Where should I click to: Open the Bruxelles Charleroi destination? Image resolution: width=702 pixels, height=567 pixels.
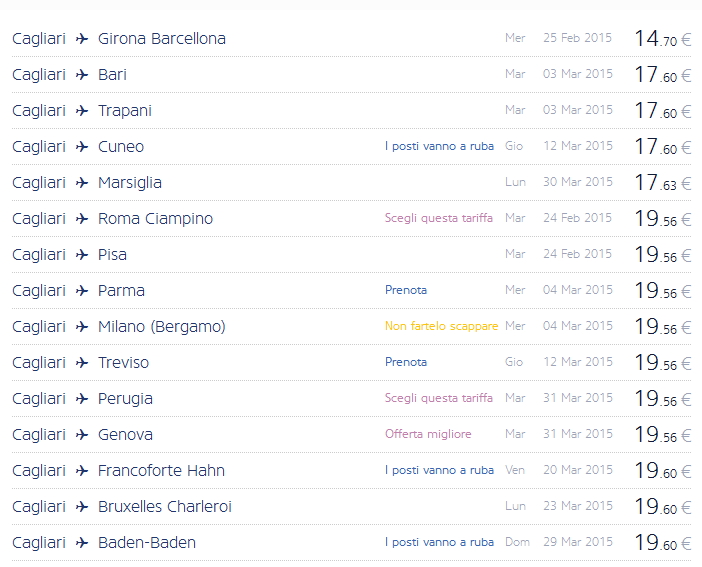click(x=165, y=507)
